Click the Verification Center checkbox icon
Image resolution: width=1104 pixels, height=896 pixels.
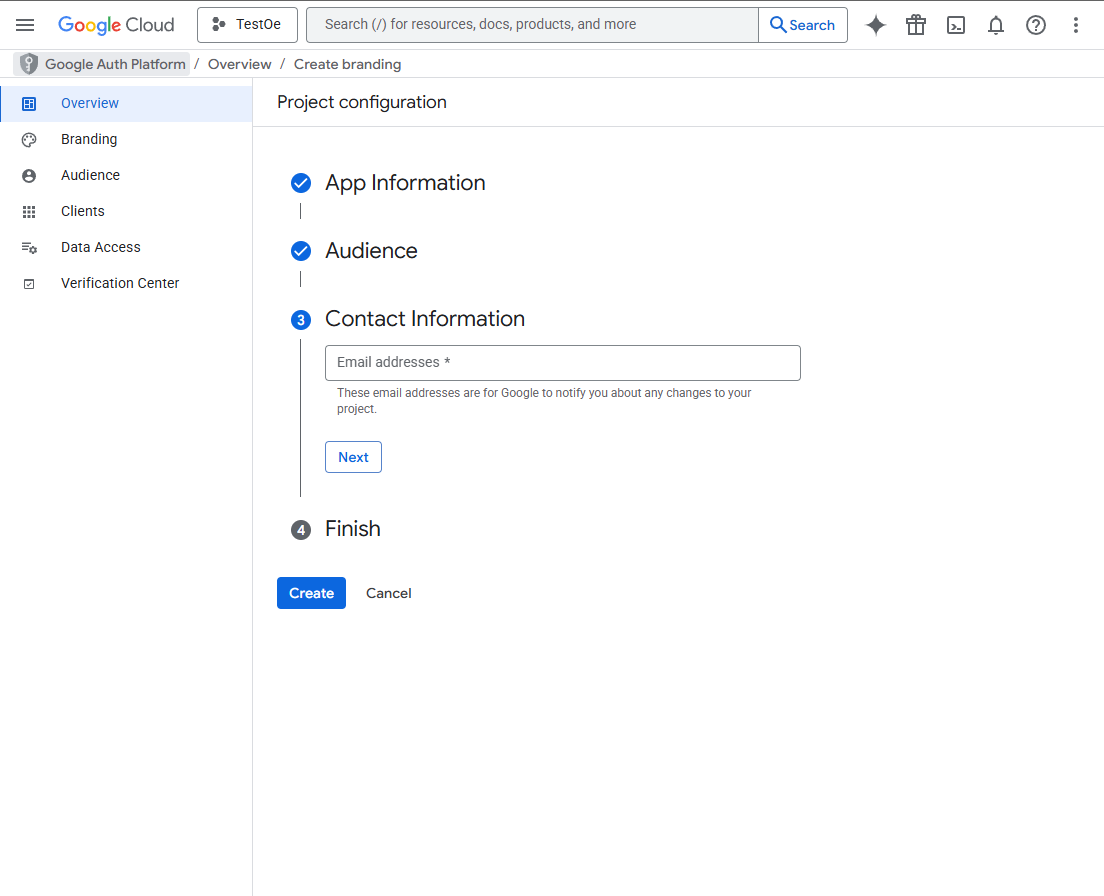tap(29, 284)
